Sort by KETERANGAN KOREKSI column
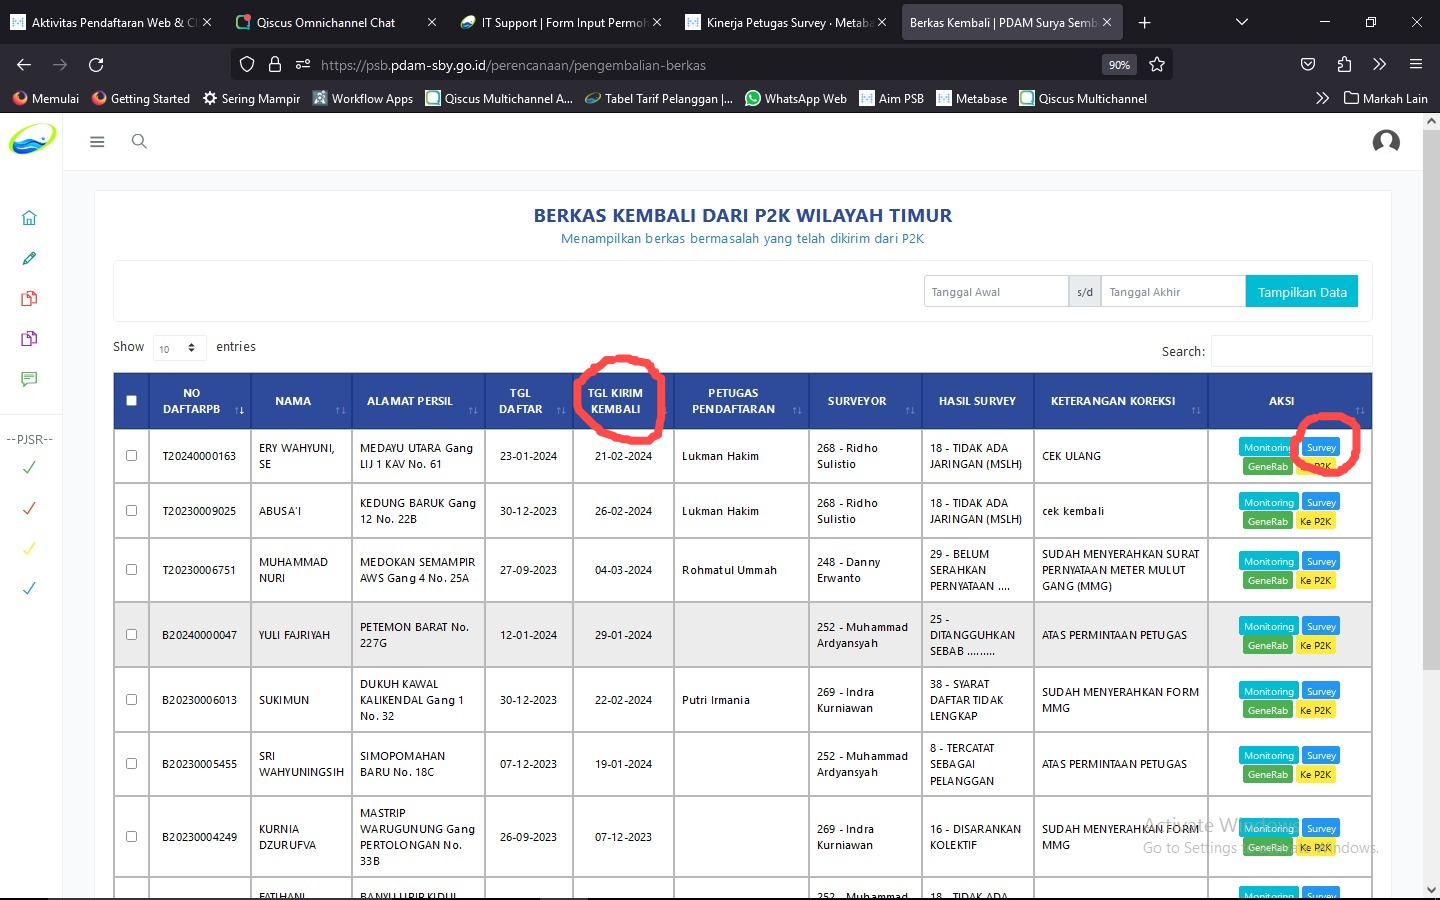Viewport: 1440px width, 900px height. (x=1120, y=401)
